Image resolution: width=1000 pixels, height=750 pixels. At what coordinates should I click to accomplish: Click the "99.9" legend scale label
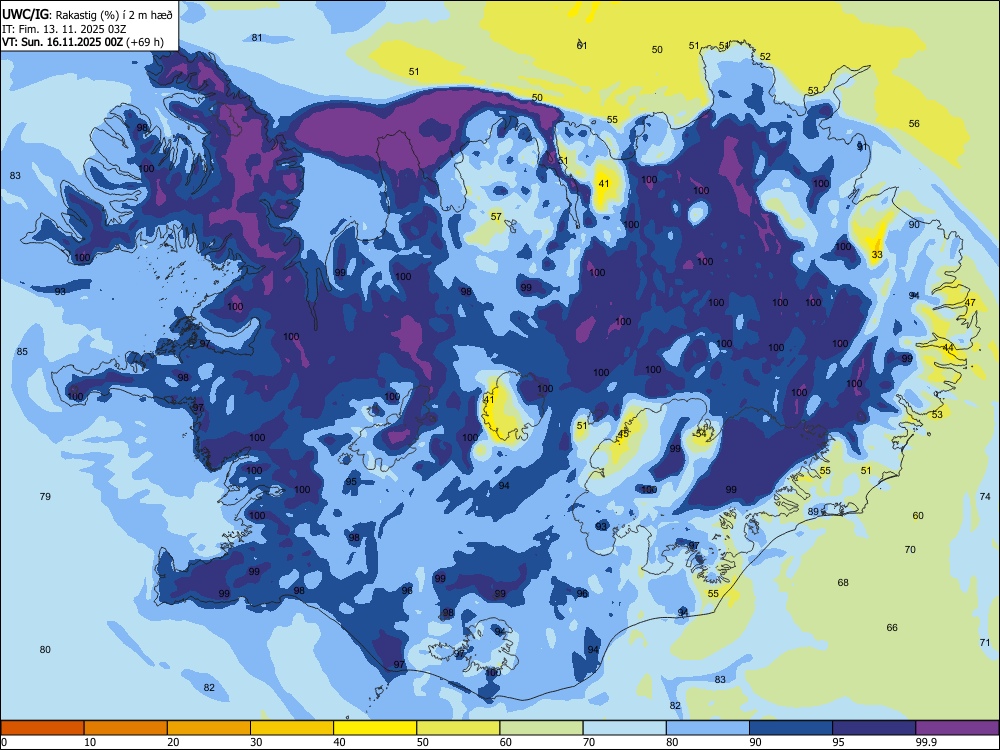[x=925, y=742]
